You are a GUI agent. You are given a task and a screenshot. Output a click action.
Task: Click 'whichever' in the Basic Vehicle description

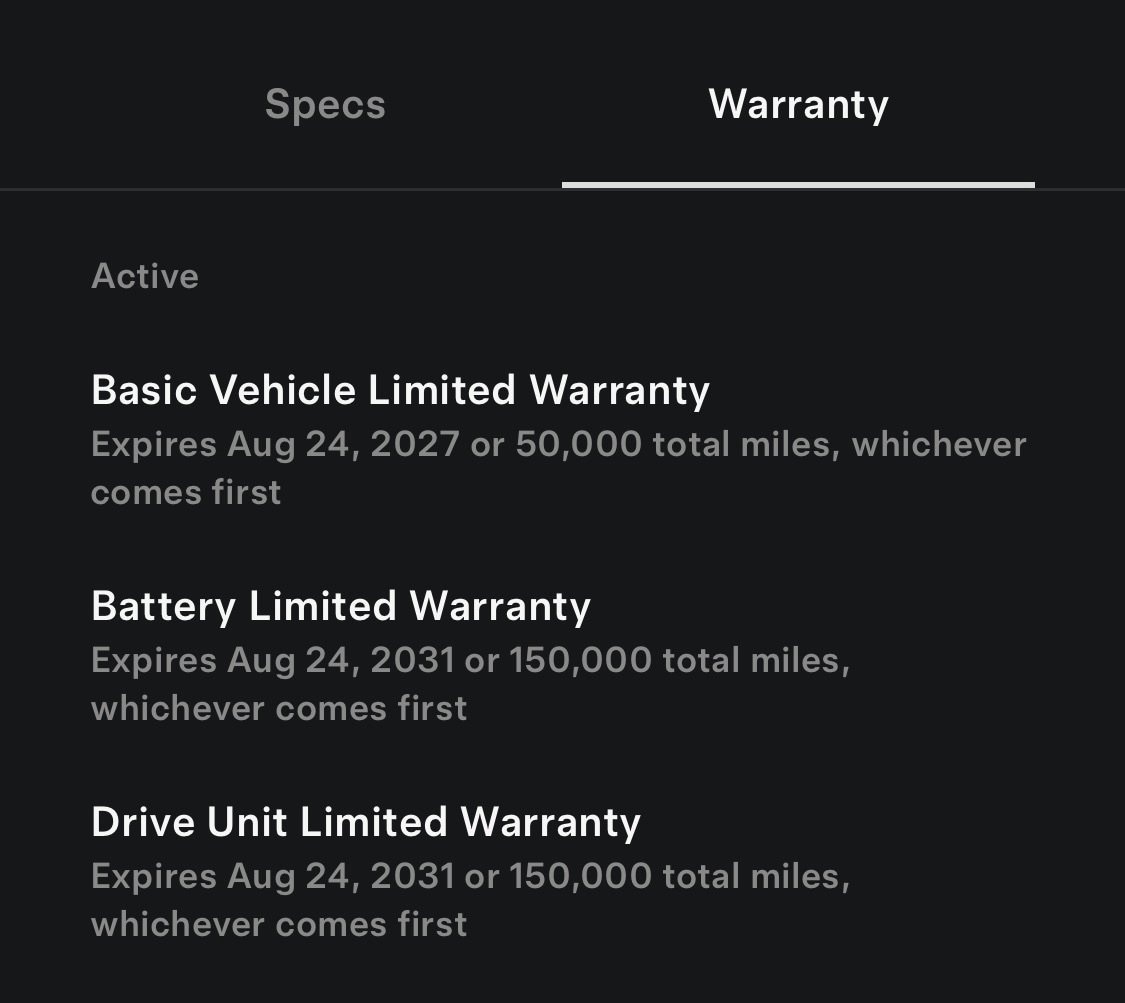click(x=938, y=444)
